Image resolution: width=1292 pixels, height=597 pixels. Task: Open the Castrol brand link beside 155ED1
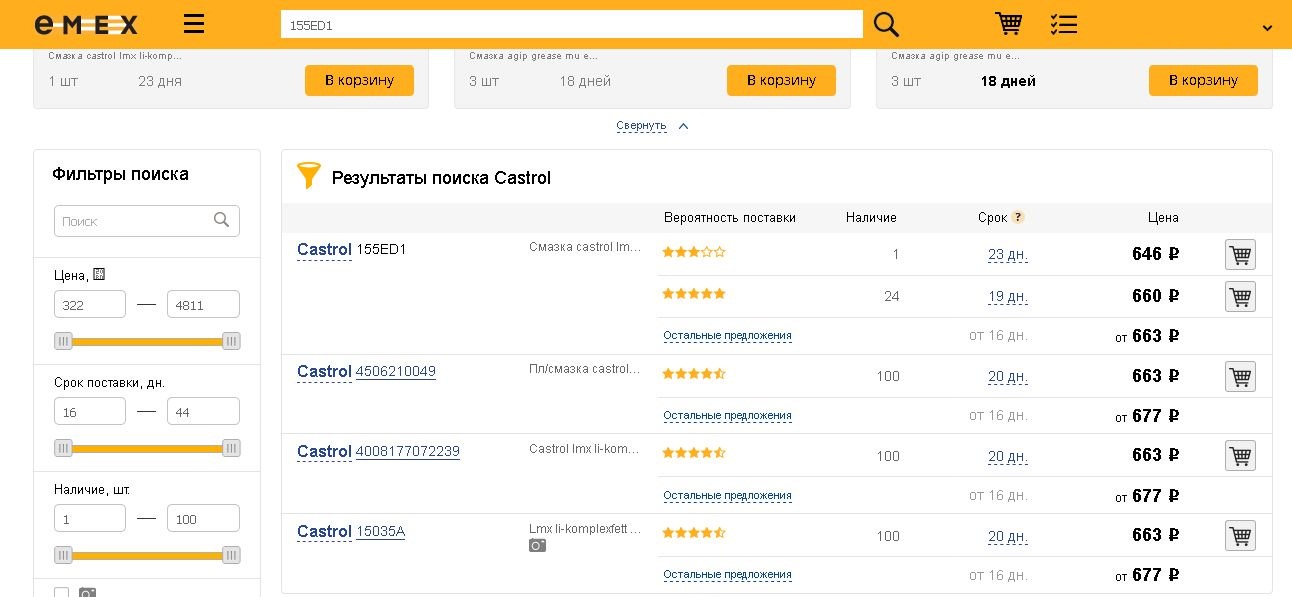pyautogui.click(x=324, y=249)
